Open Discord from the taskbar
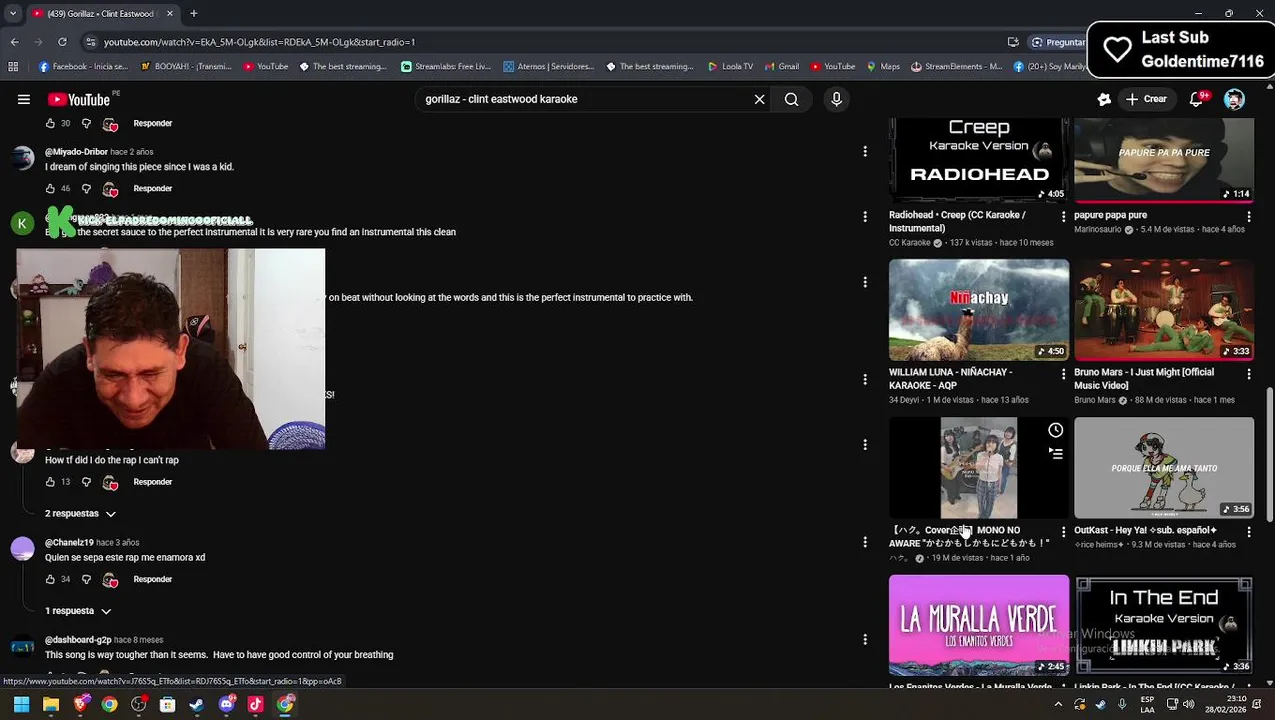The image size is (1275, 720). (x=226, y=704)
